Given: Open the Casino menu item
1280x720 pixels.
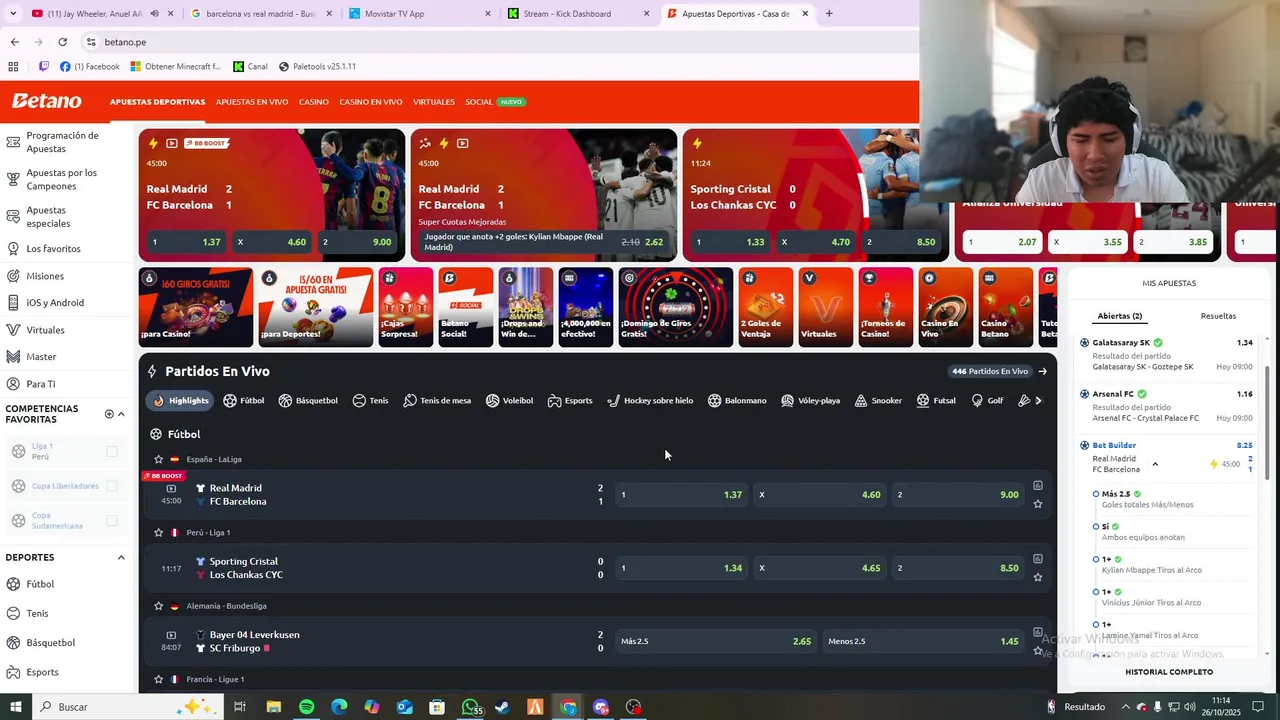Looking at the screenshot, I should pyautogui.click(x=313, y=102).
